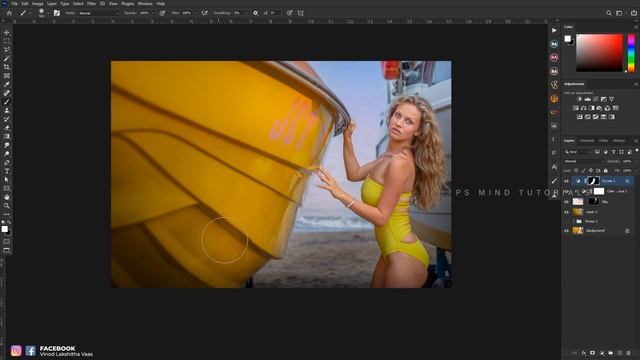
Task: Select the Crop tool
Action: [7, 67]
